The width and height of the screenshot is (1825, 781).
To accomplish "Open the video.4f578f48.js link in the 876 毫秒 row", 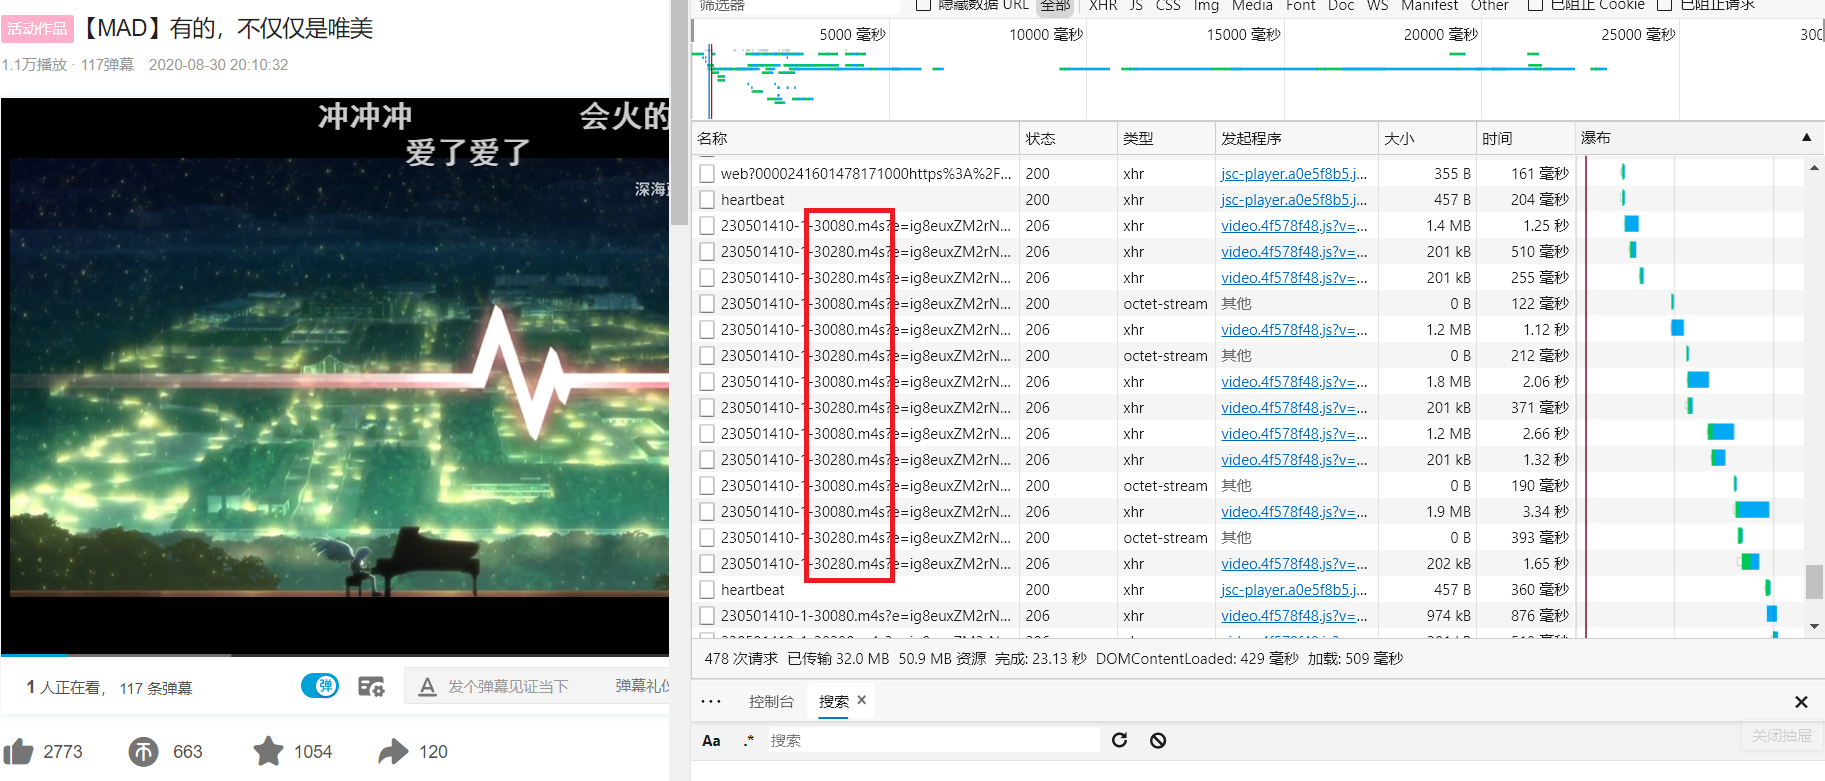I will pos(1294,615).
